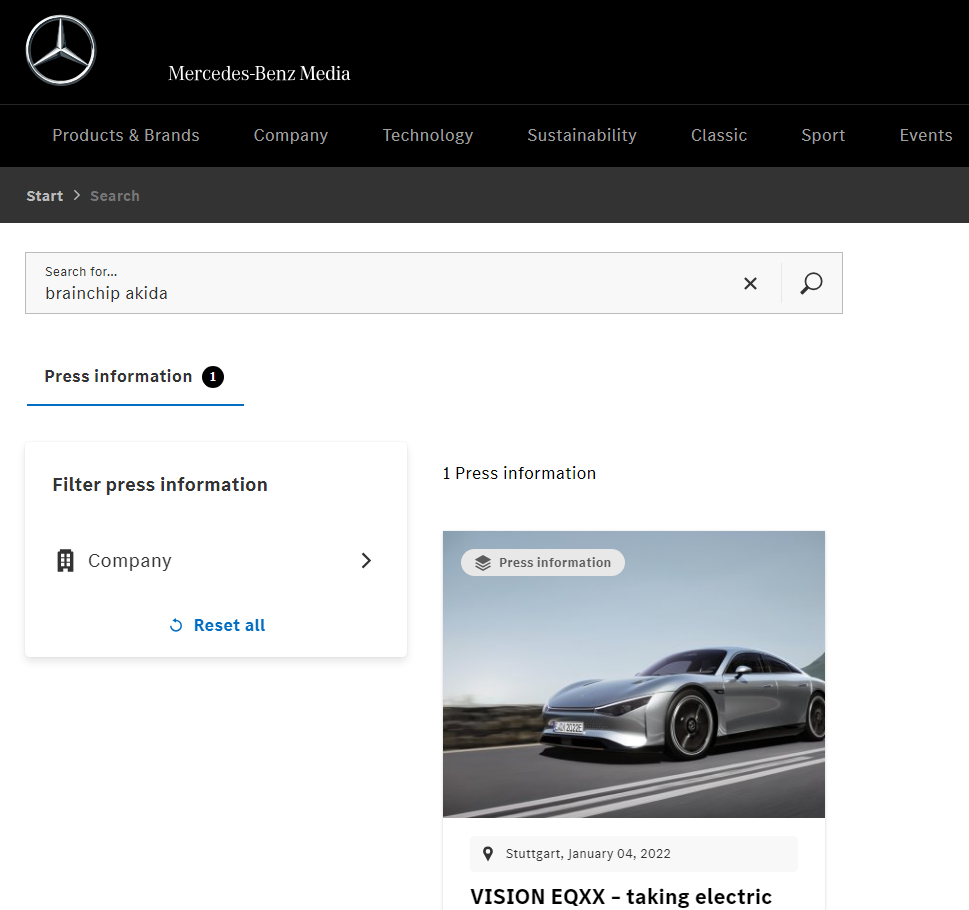Click the Mercedes-Benz star logo
The height and width of the screenshot is (910, 969).
pyautogui.click(x=60, y=51)
